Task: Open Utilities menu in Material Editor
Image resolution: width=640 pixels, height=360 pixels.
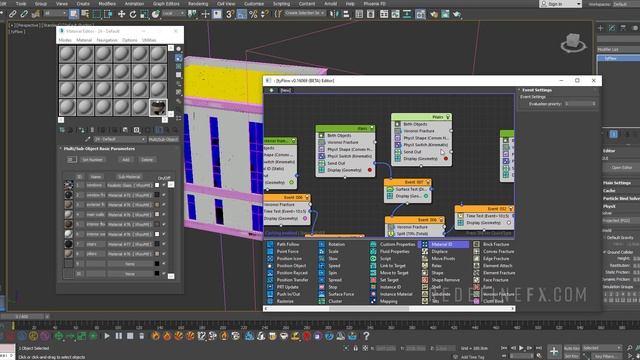Action: coord(149,40)
